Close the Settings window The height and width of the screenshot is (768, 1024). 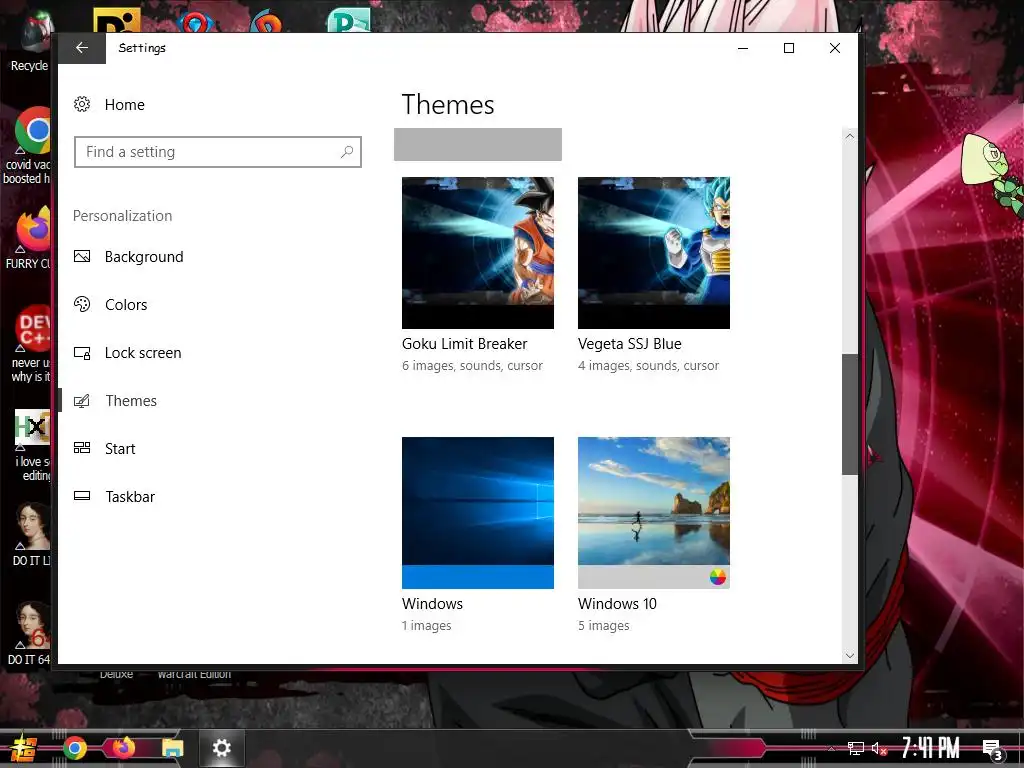coord(835,48)
